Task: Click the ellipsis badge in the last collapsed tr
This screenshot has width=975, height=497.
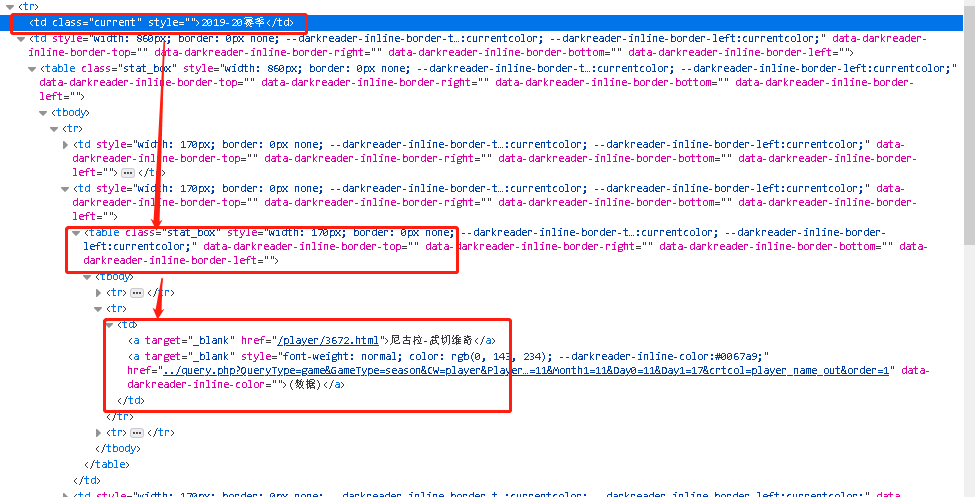Action: 137,433
